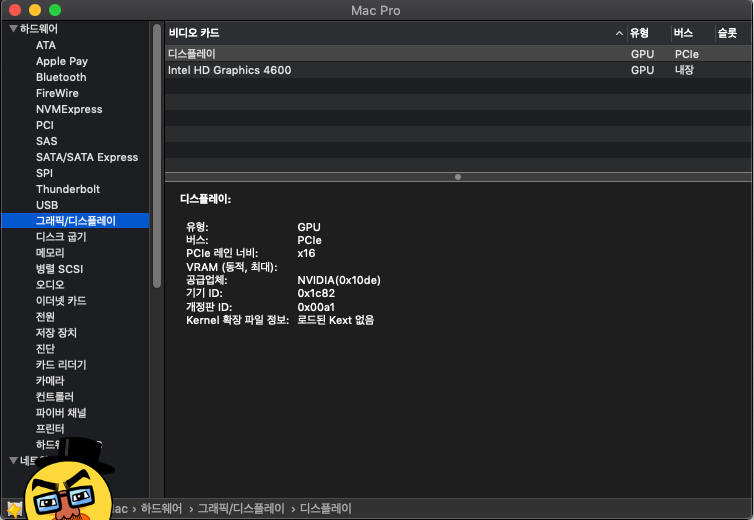Select 메모리 in the hardware list
The height and width of the screenshot is (520, 754).
[x=50, y=253]
